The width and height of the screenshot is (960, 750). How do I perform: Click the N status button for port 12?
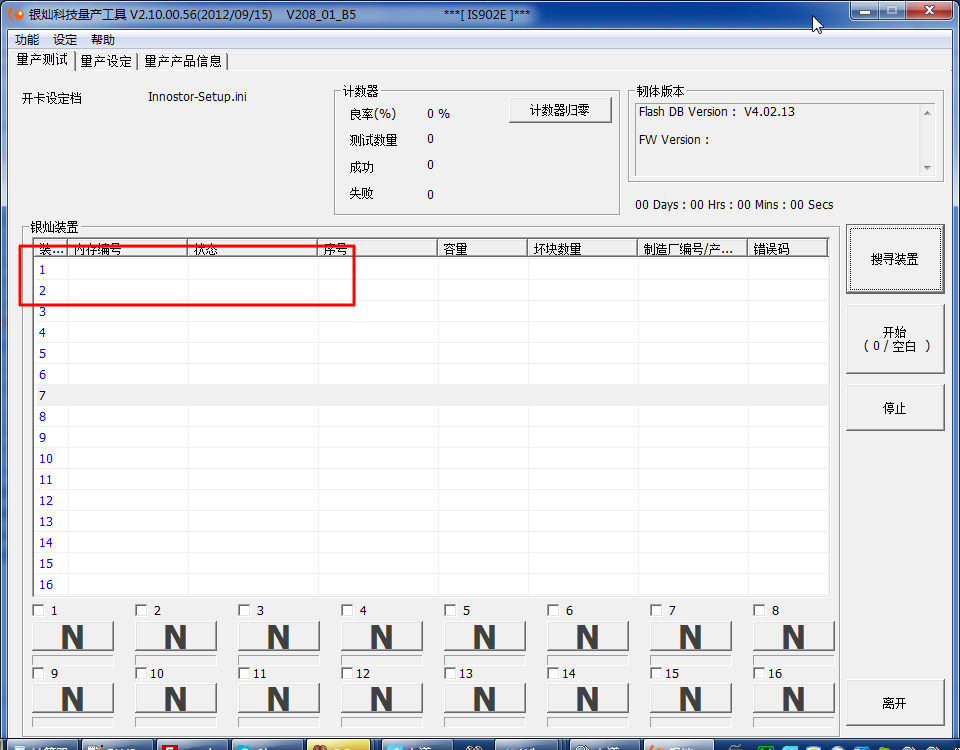(381, 699)
